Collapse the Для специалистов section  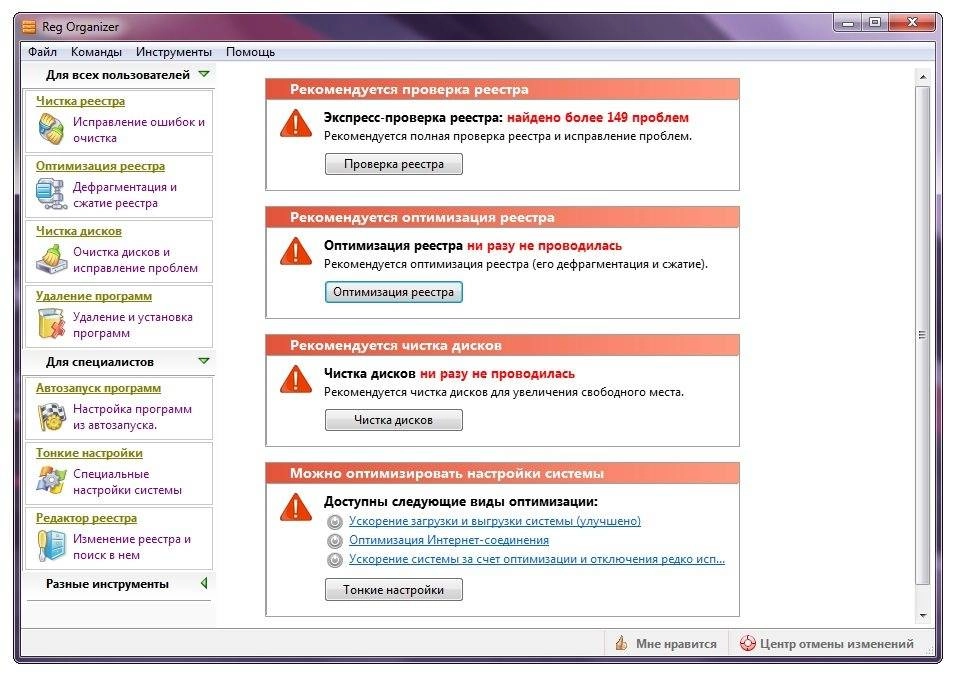[204, 362]
